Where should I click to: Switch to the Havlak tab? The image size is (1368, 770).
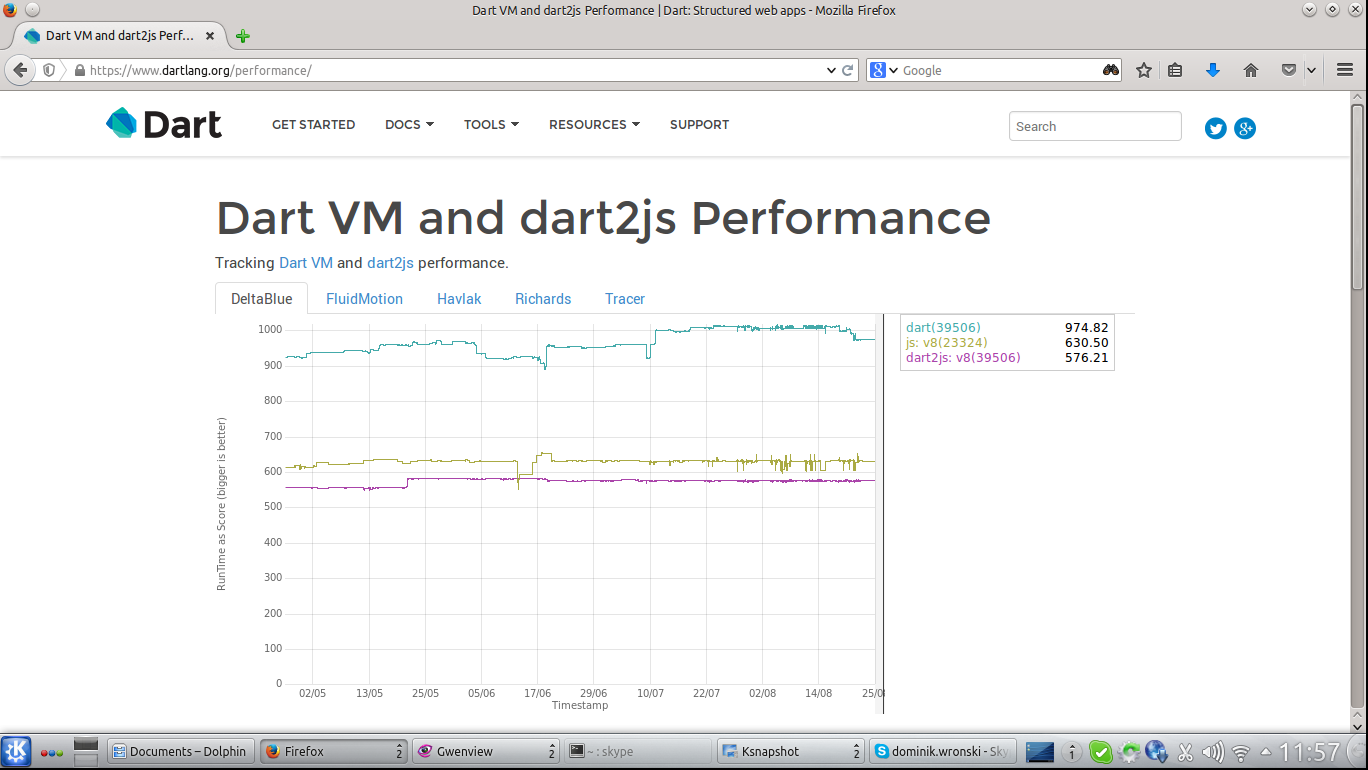pyautogui.click(x=459, y=299)
